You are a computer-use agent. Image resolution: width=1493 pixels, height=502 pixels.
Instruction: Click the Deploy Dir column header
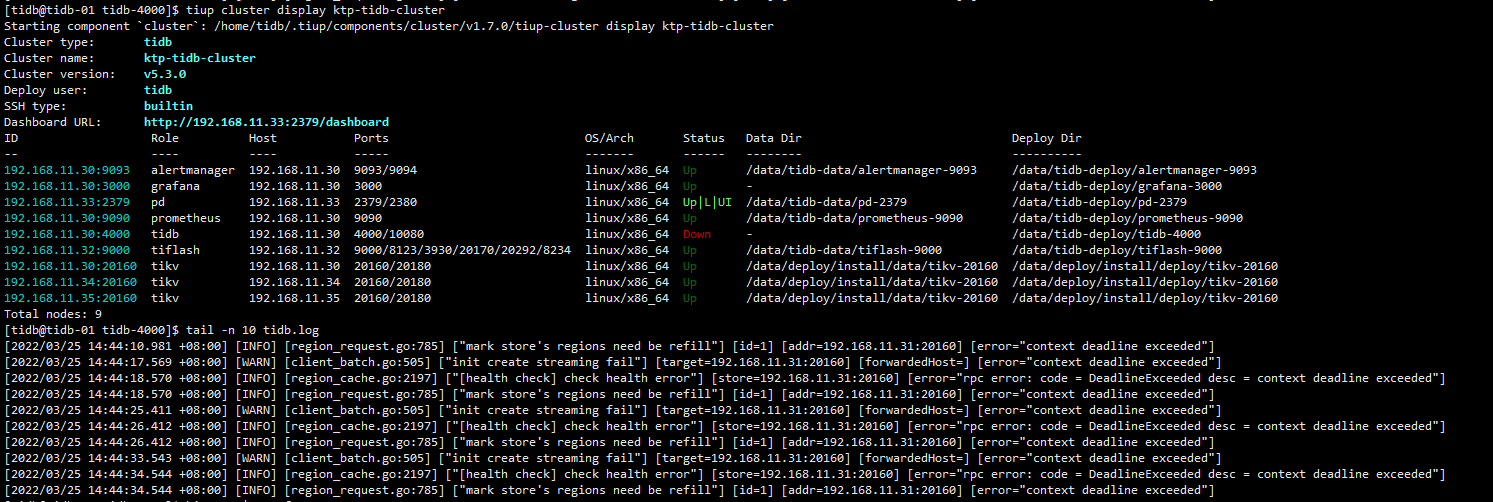[x=1046, y=138]
